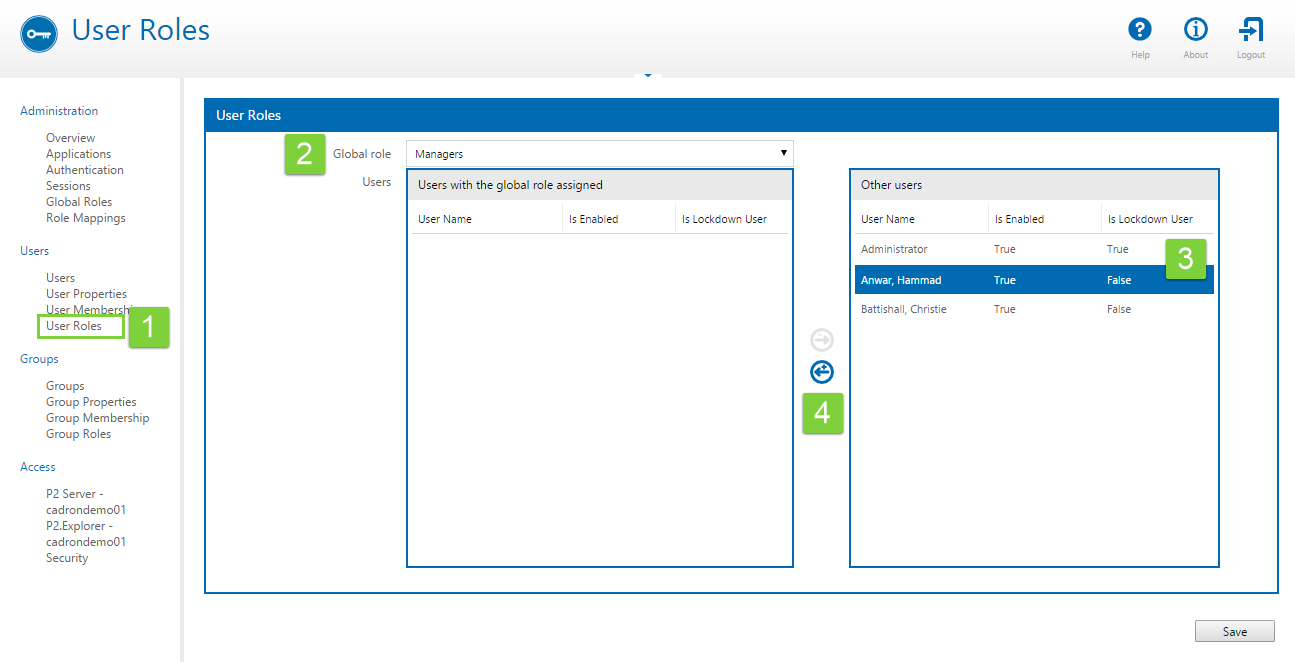Image resolution: width=1295 pixels, height=662 pixels.
Task: Open Role Mappings in sidebar
Action: tap(85, 218)
